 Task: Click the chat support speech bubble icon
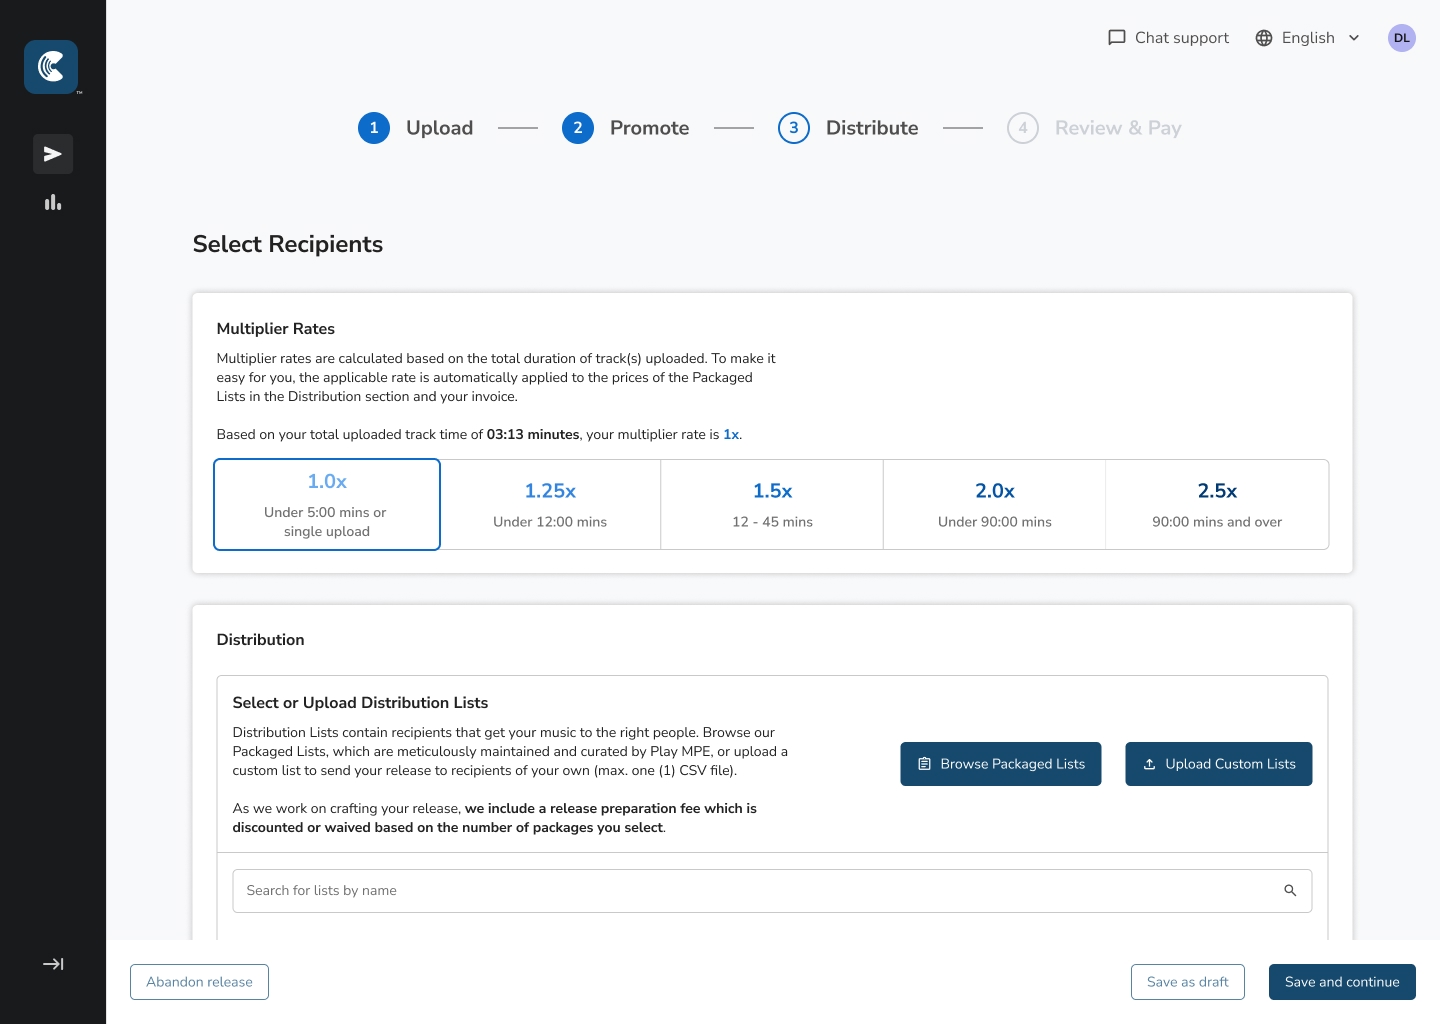pos(1116,38)
